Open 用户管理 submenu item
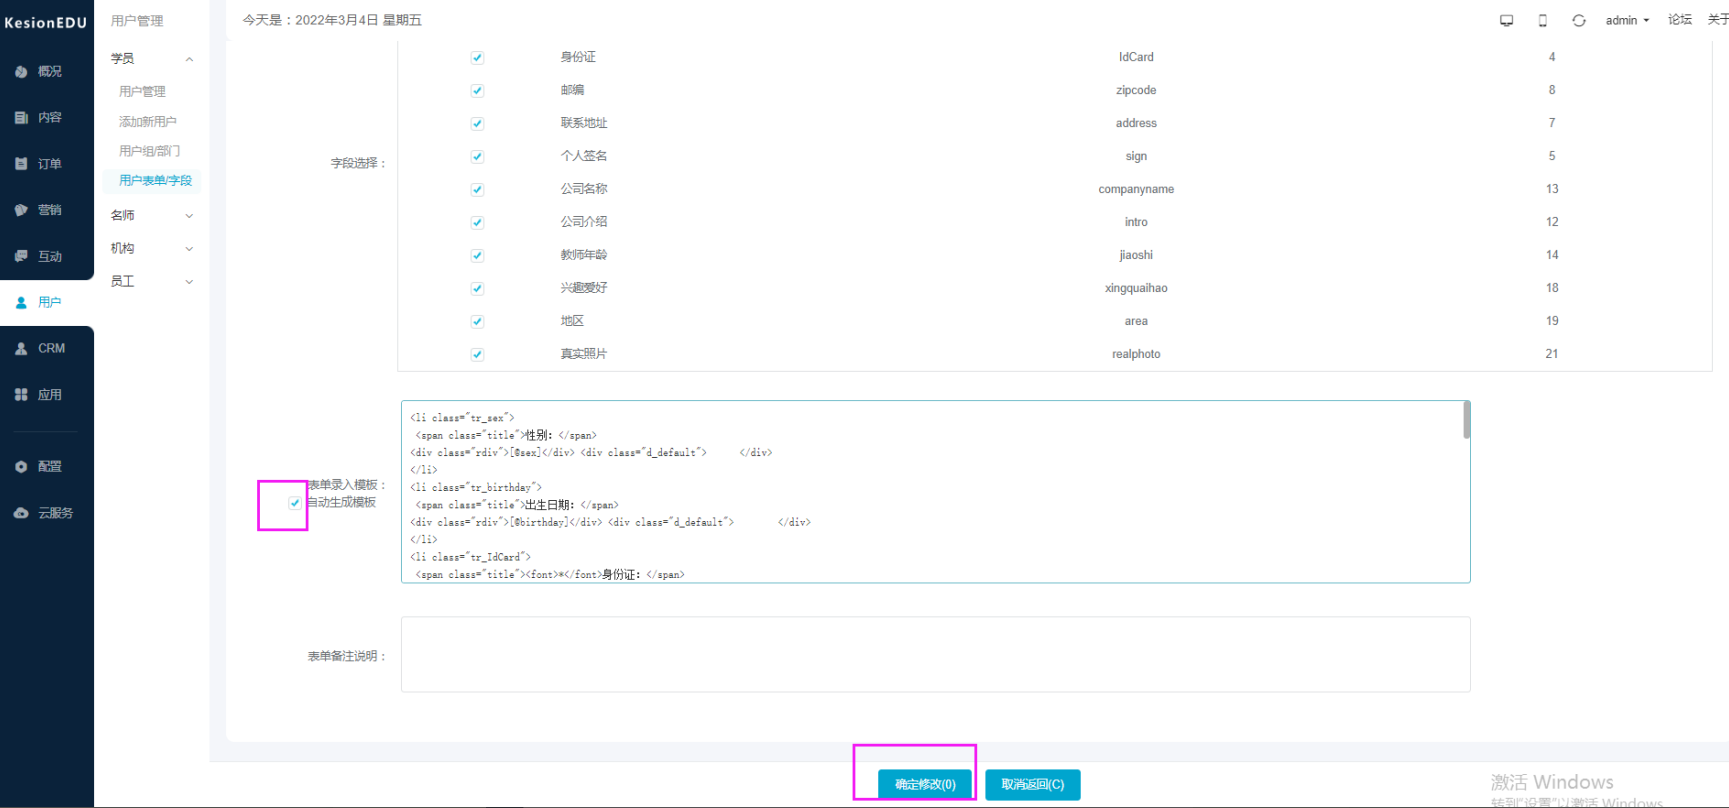The height and width of the screenshot is (808, 1729). click(142, 91)
